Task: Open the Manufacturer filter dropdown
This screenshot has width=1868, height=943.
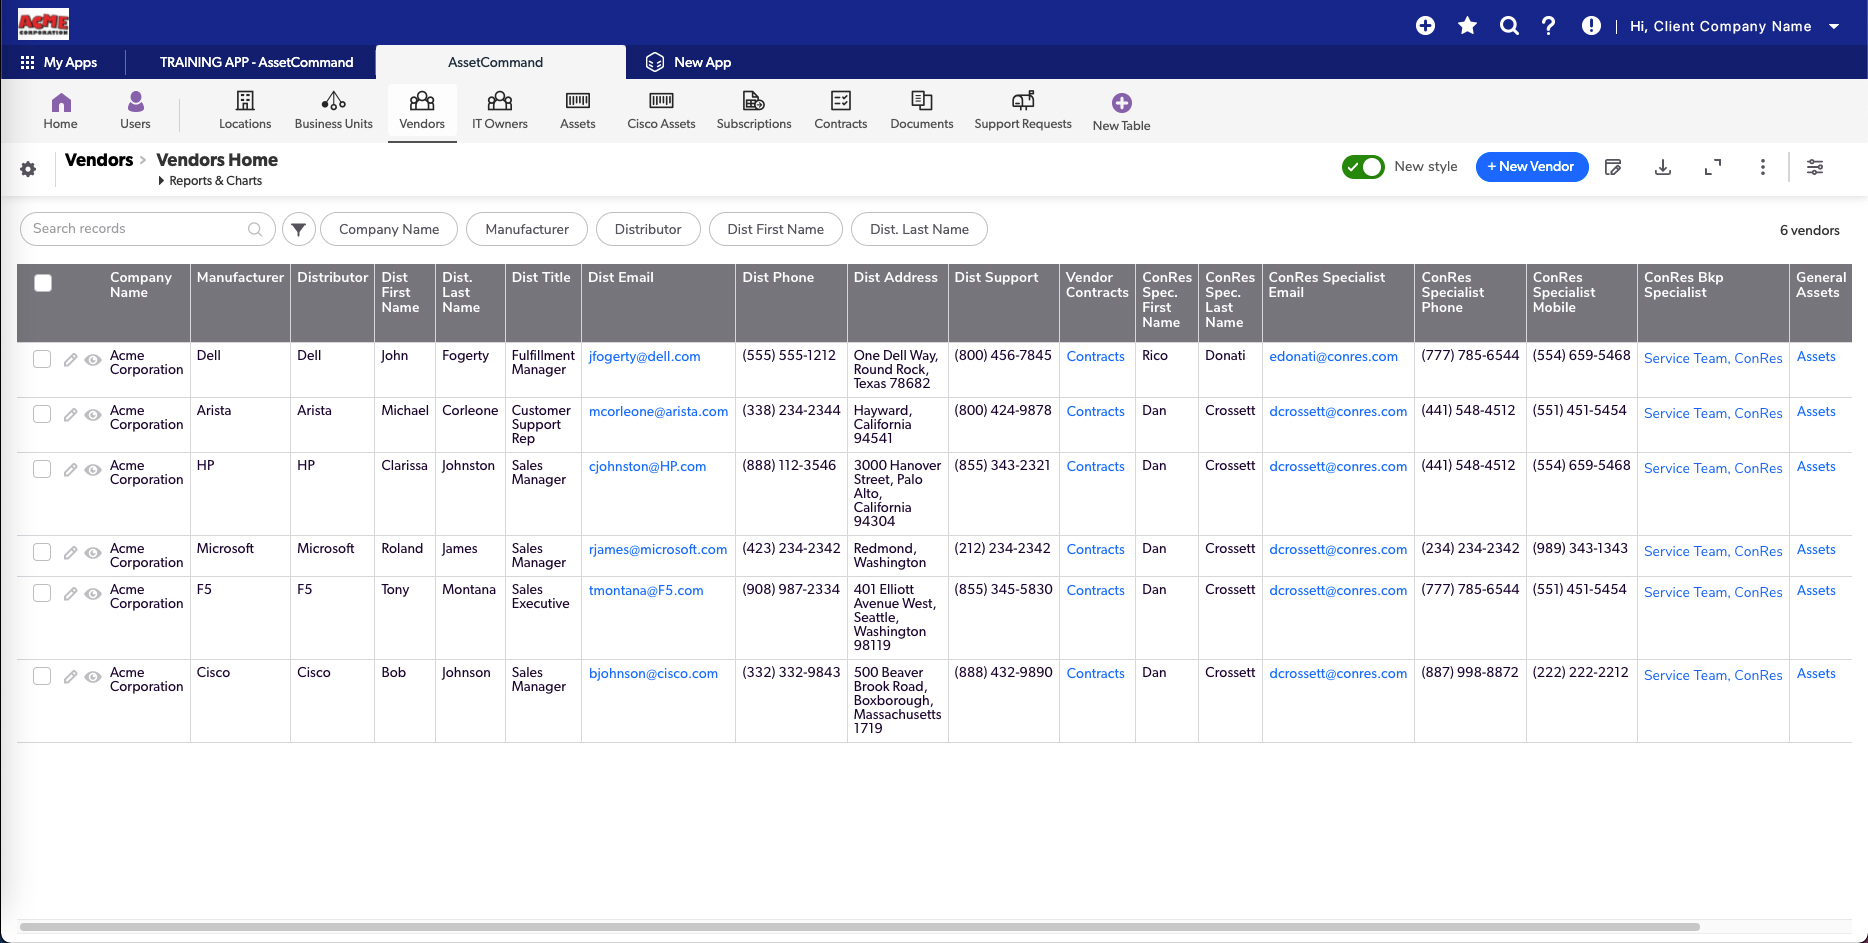Action: tap(527, 229)
